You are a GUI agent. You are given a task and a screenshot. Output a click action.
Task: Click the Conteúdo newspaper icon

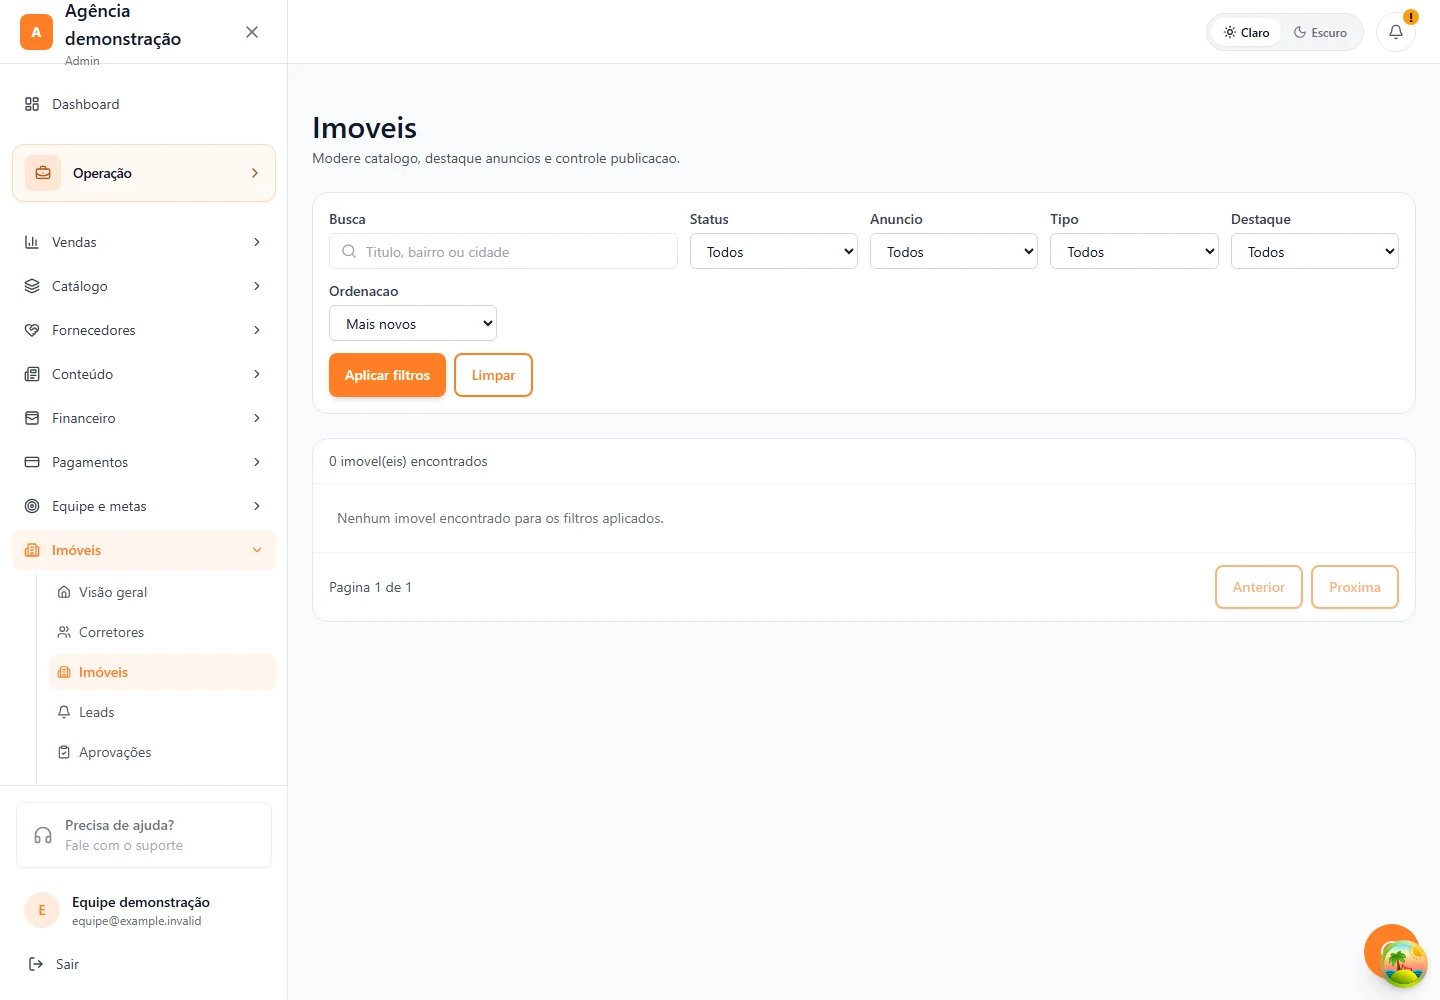point(32,374)
